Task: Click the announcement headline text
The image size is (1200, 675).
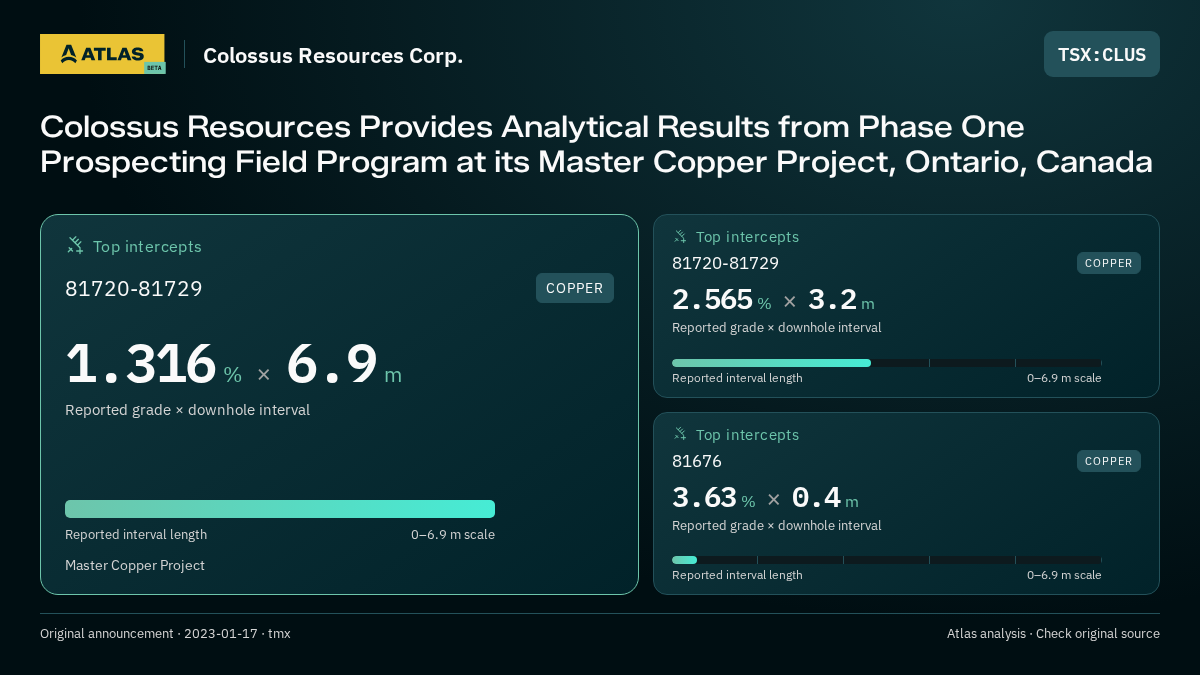Action: tap(596, 144)
